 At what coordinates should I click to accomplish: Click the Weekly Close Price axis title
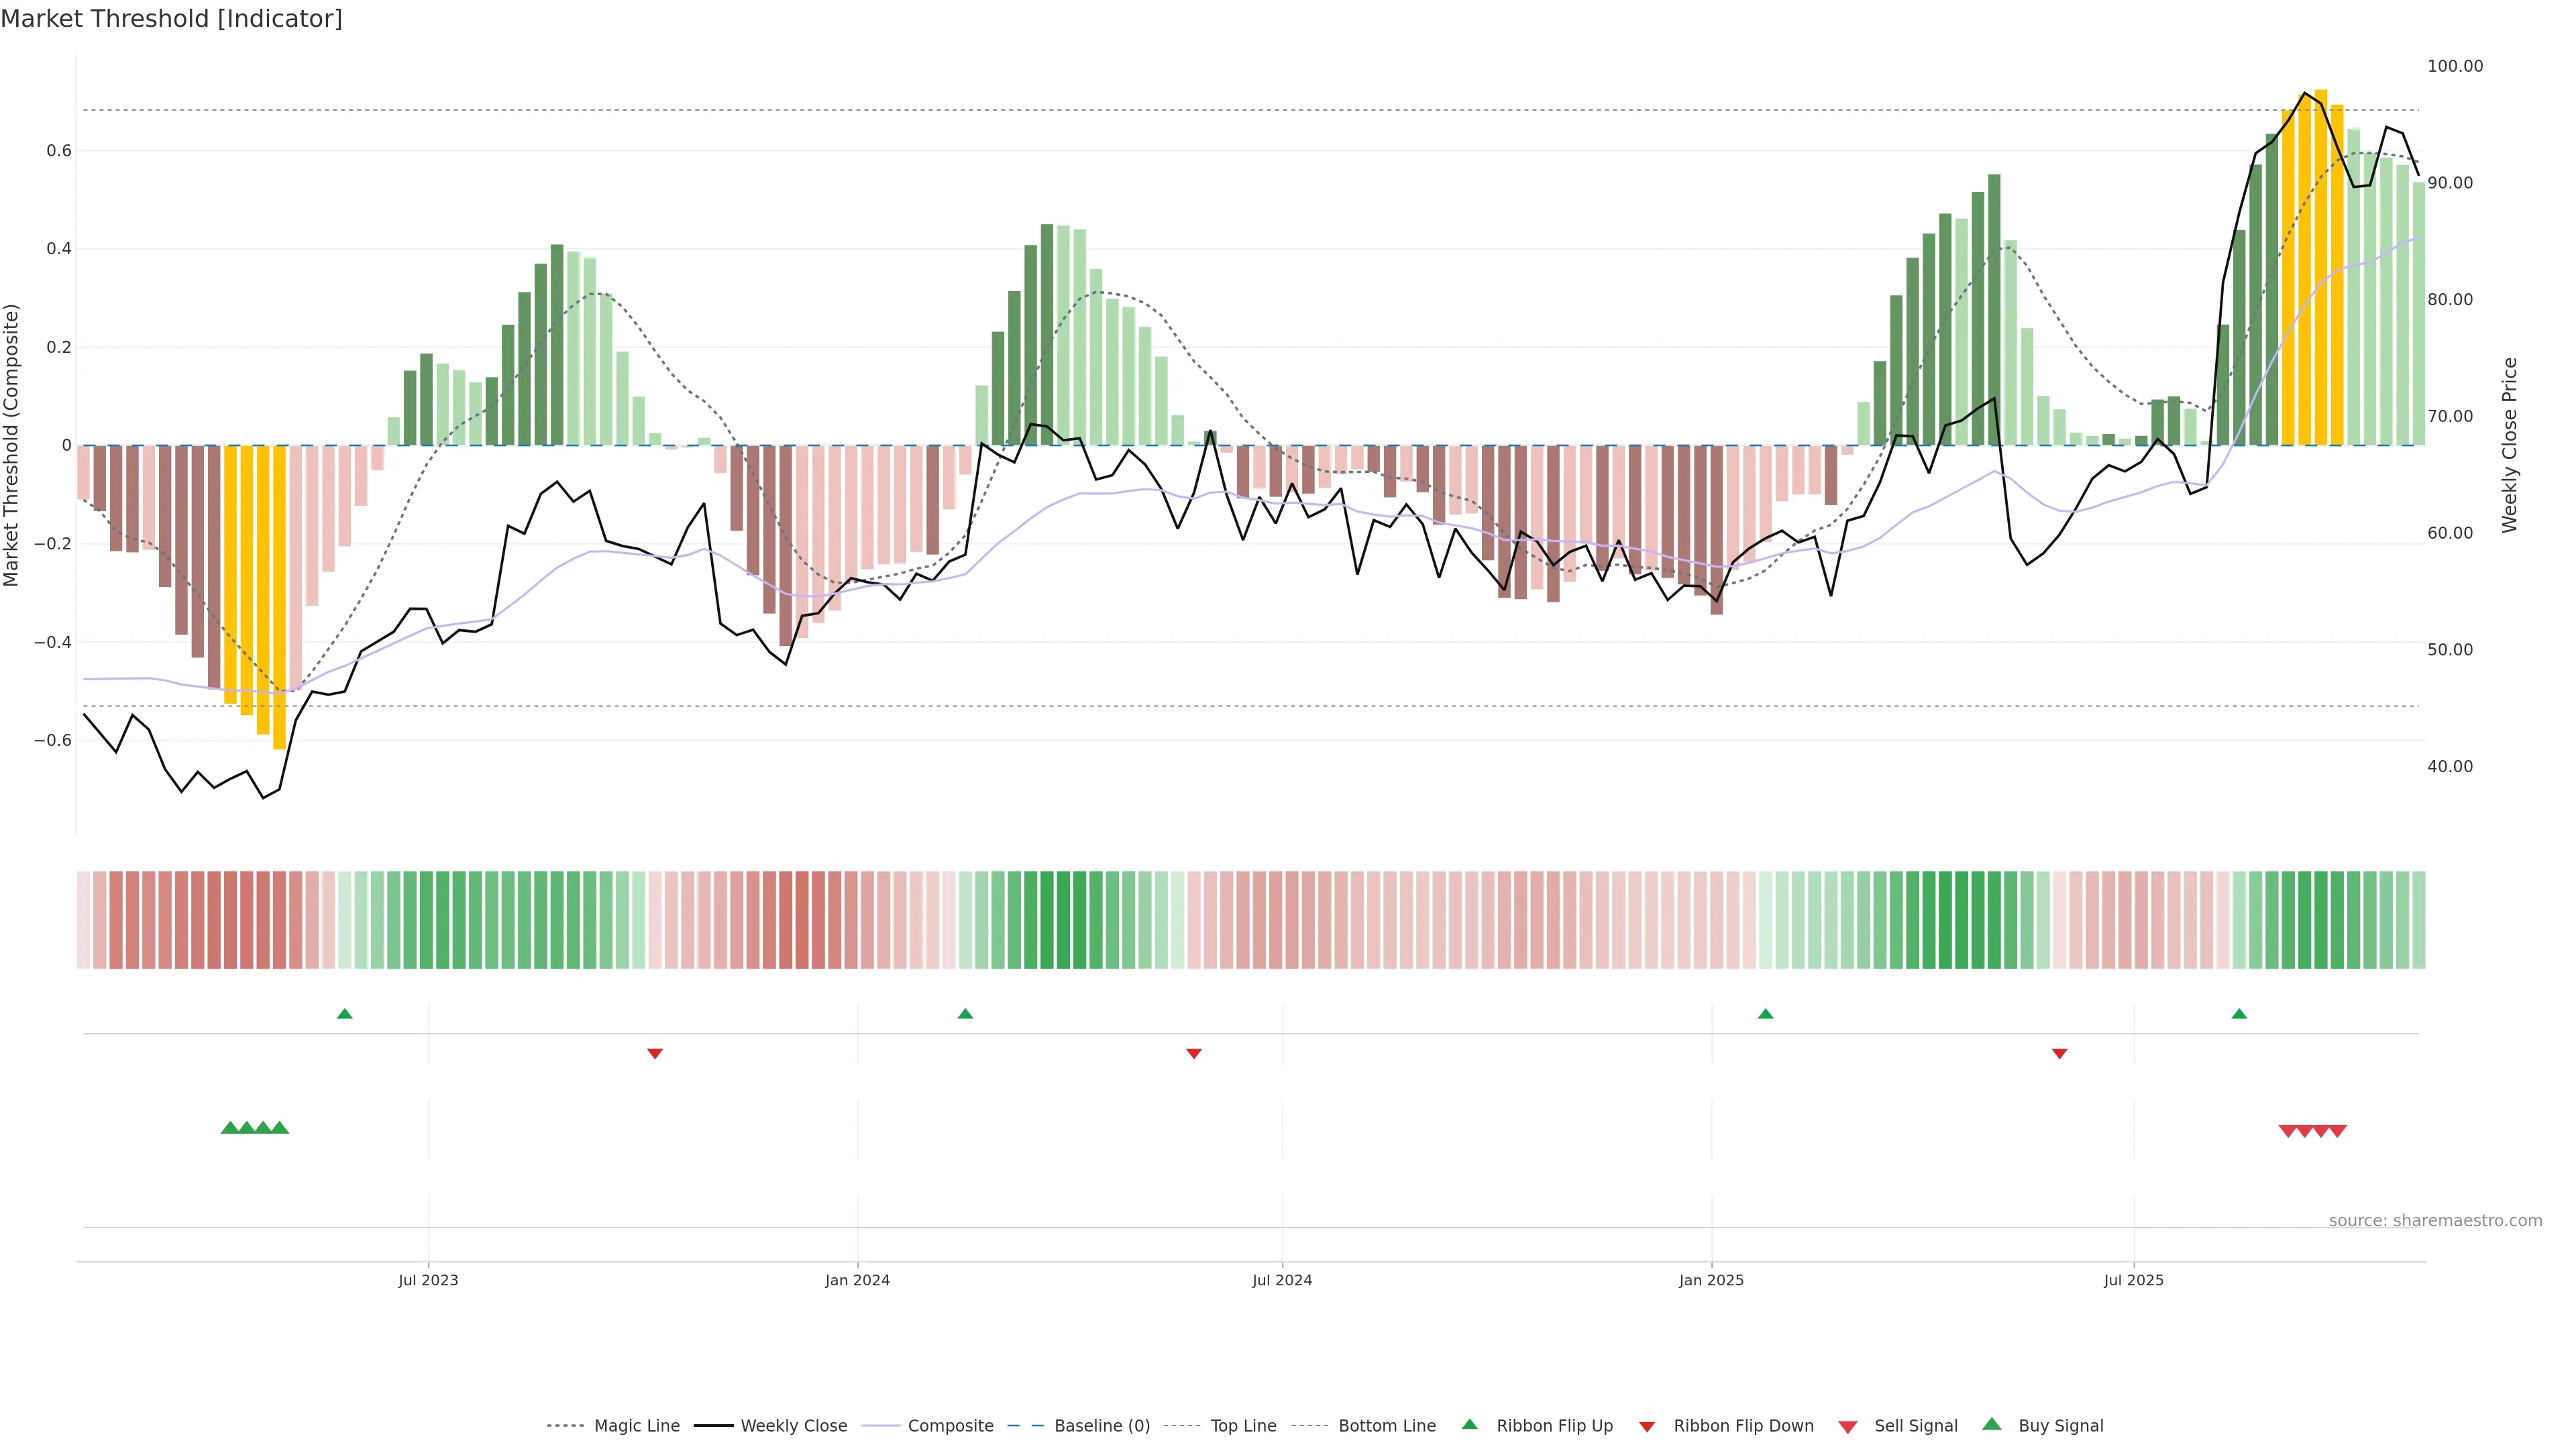[2509, 445]
